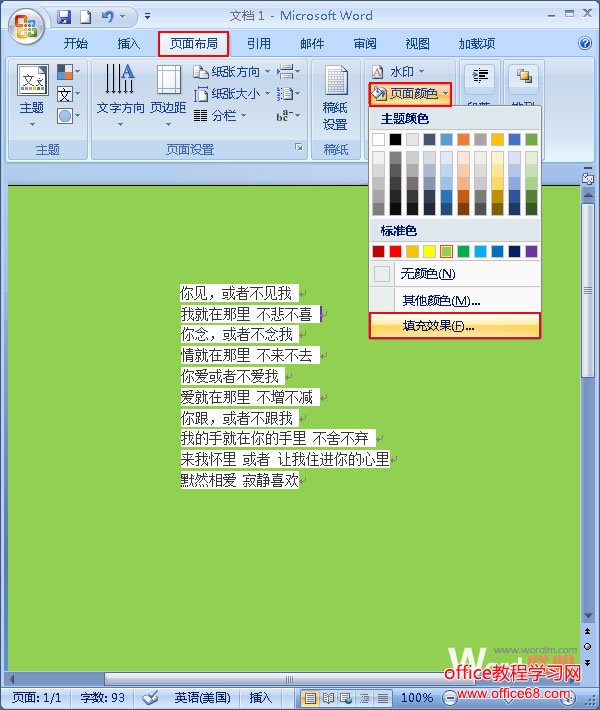Pick black theme color swatch
The image size is (600, 710).
pos(395,139)
